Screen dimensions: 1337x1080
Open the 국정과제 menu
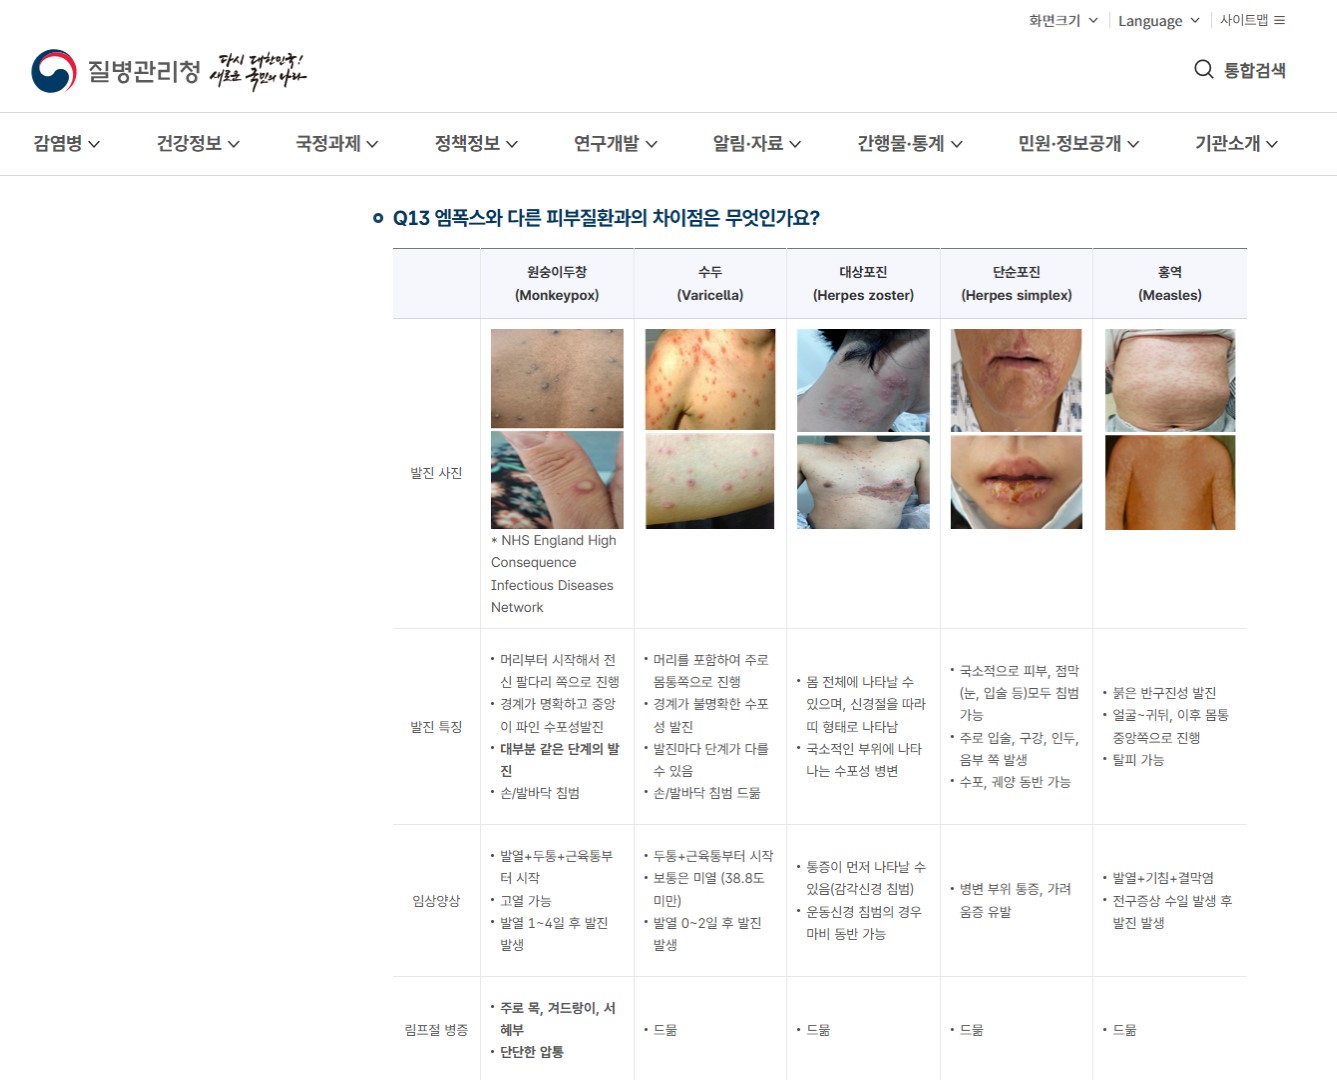tap(337, 144)
